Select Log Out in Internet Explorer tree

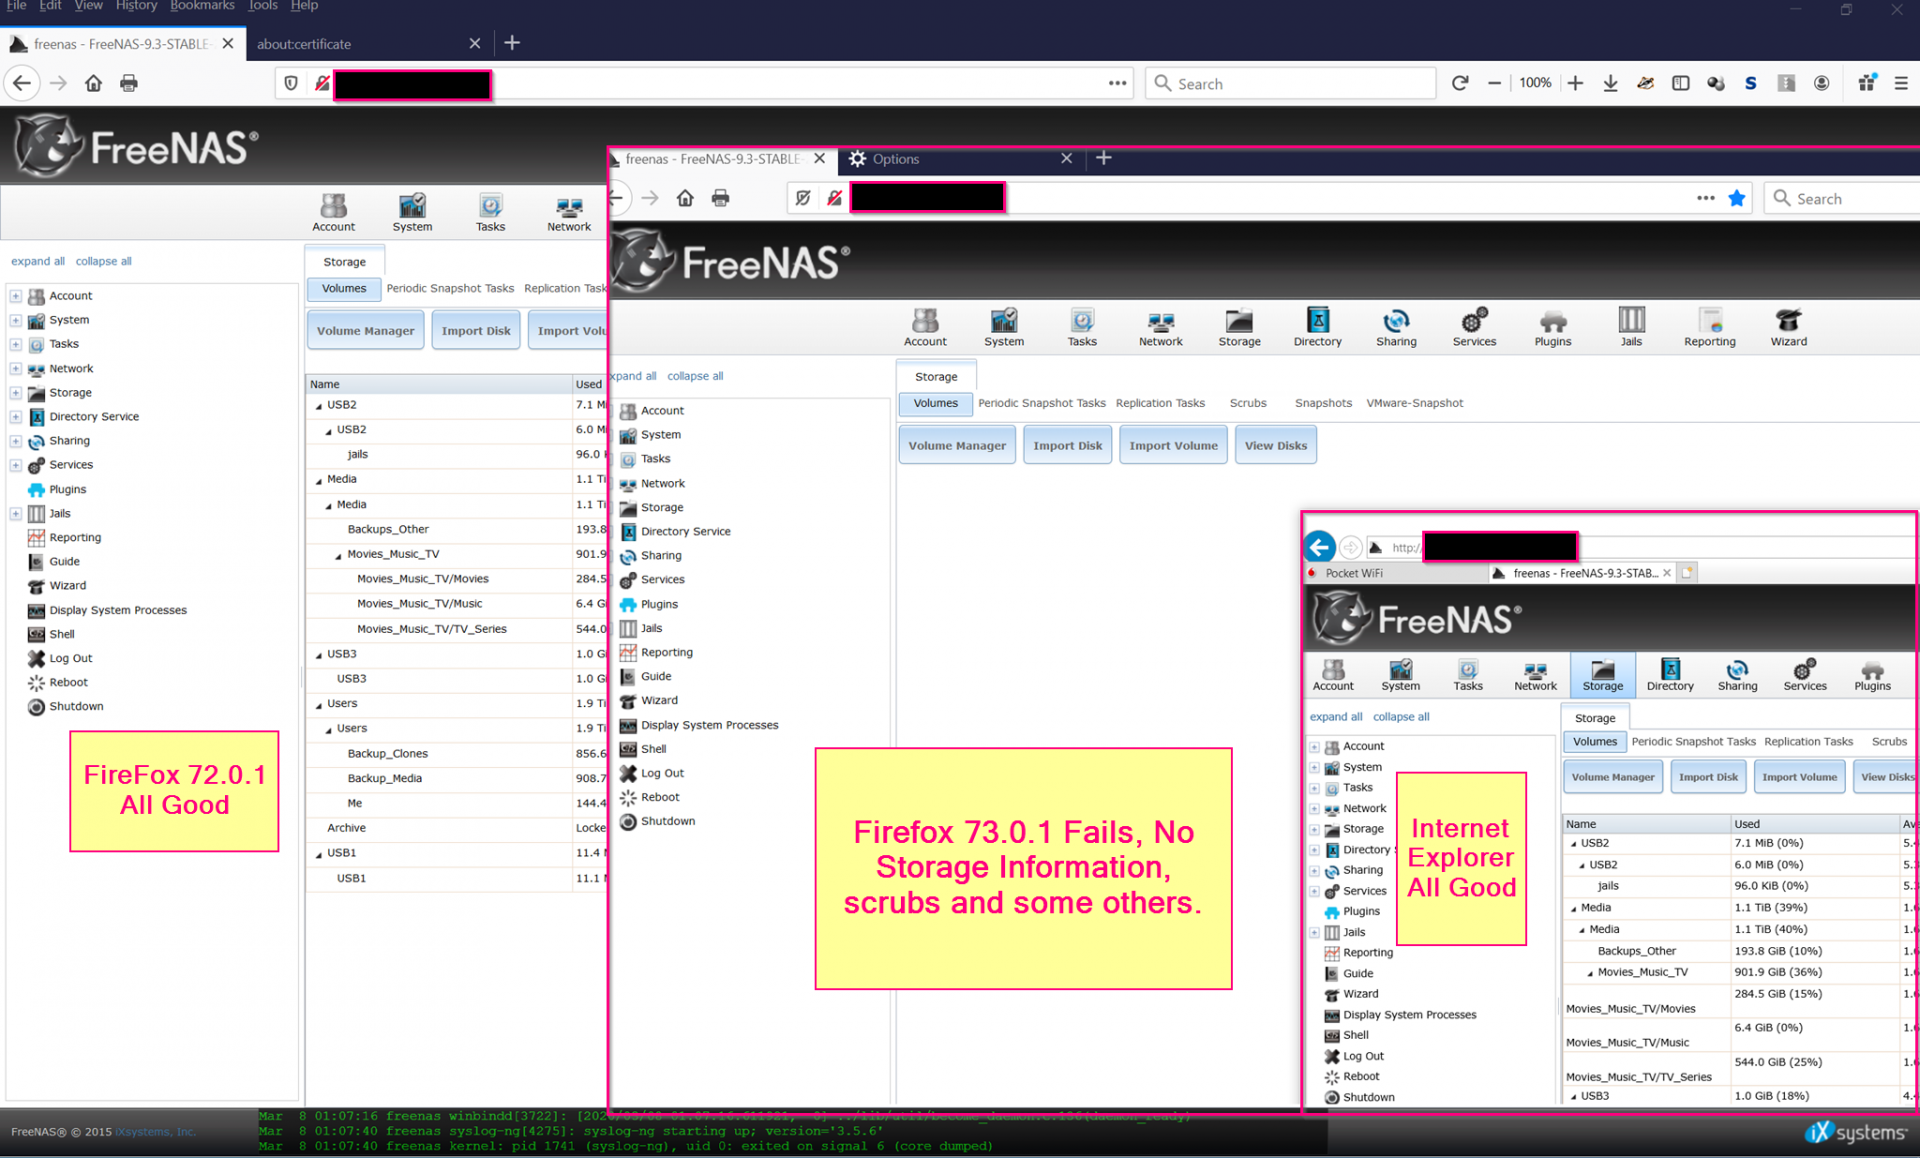[x=1354, y=1056]
